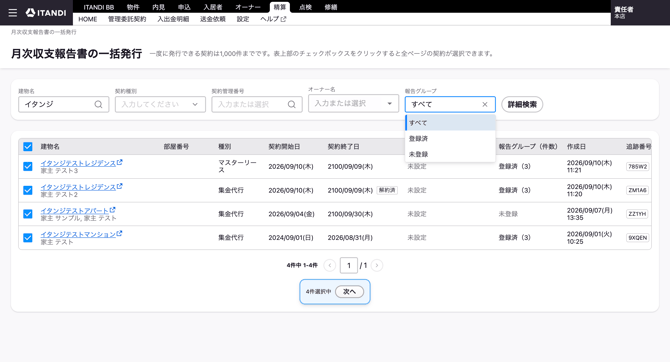Click the 報告グループ combo box
The width and height of the screenshot is (670, 362).
(450, 104)
